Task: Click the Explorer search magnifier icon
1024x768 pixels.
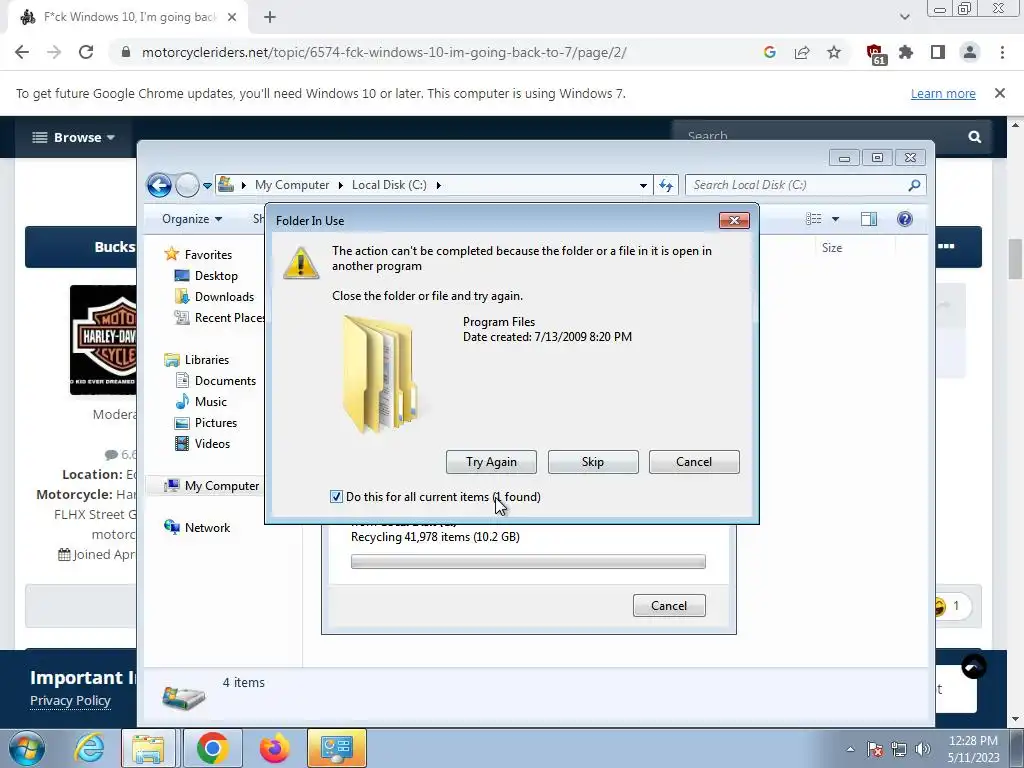Action: click(x=914, y=185)
